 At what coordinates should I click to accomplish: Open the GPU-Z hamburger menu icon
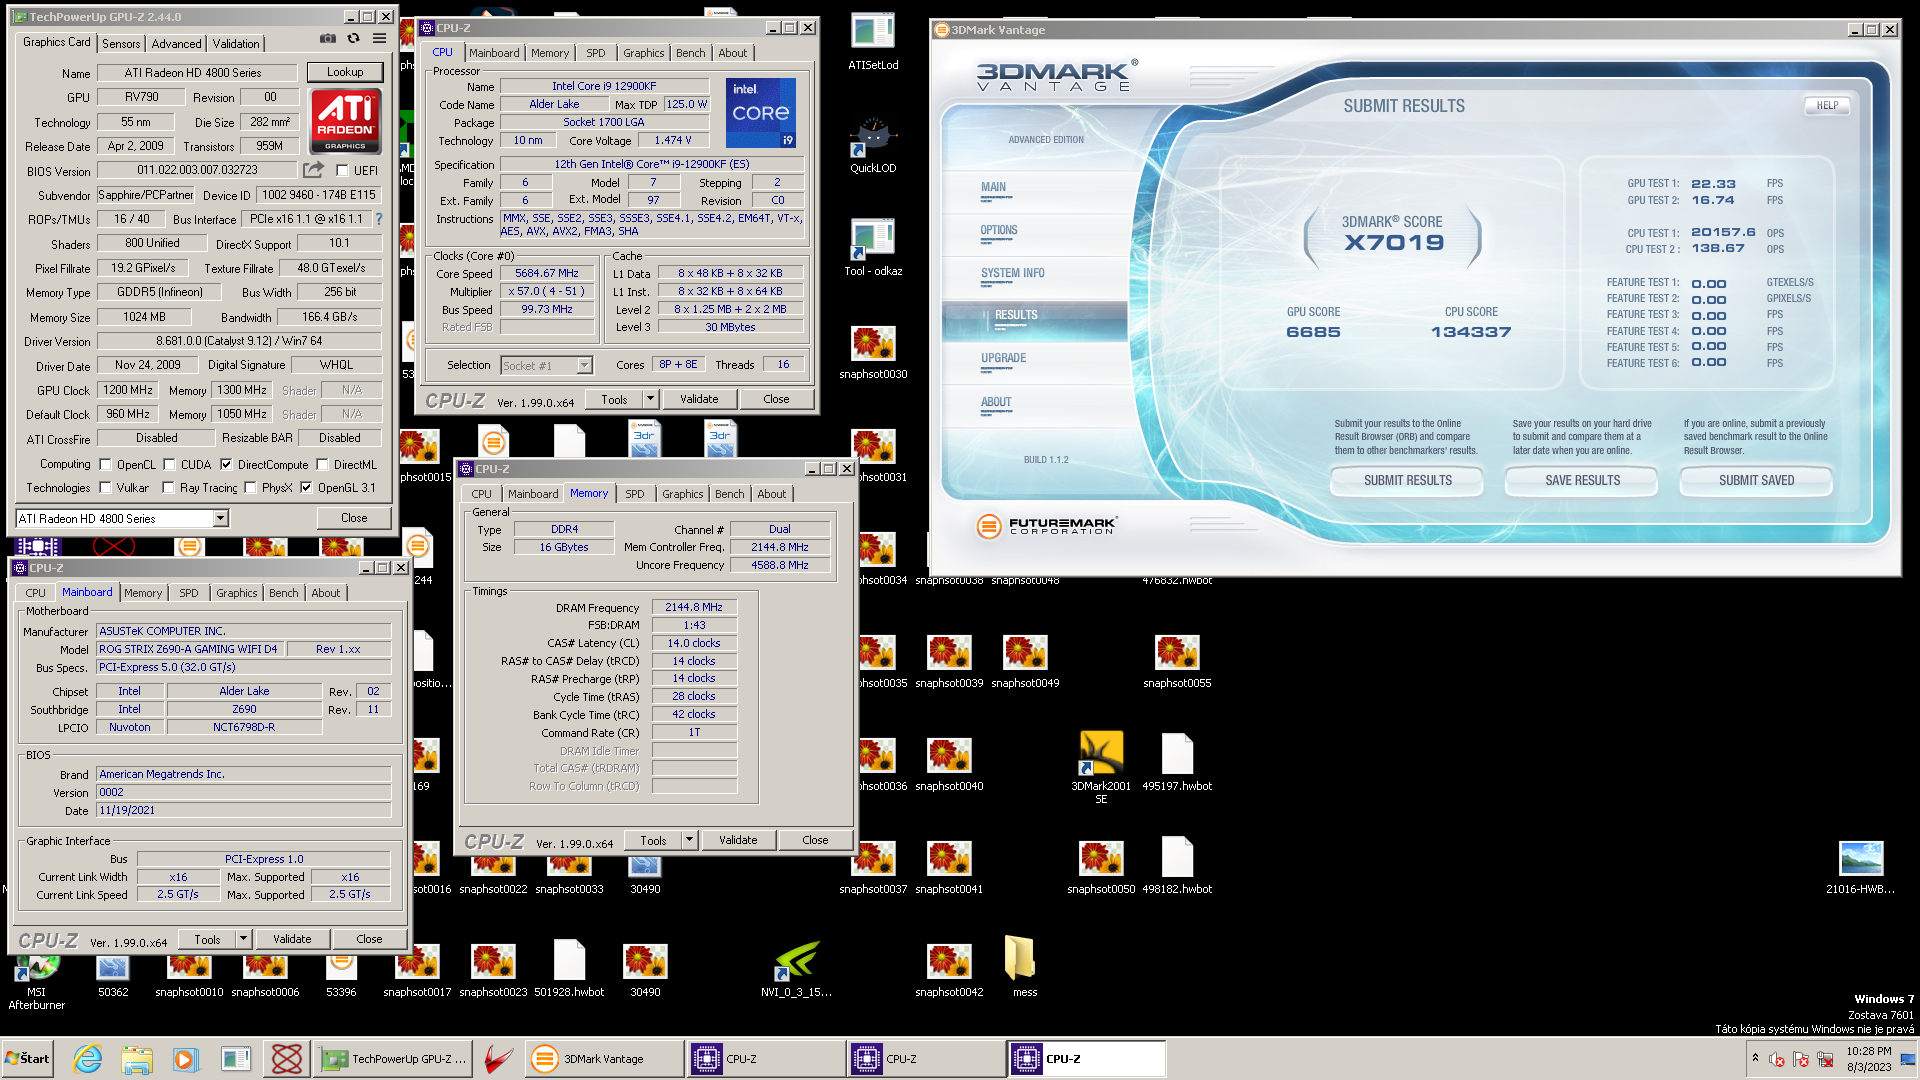click(379, 39)
